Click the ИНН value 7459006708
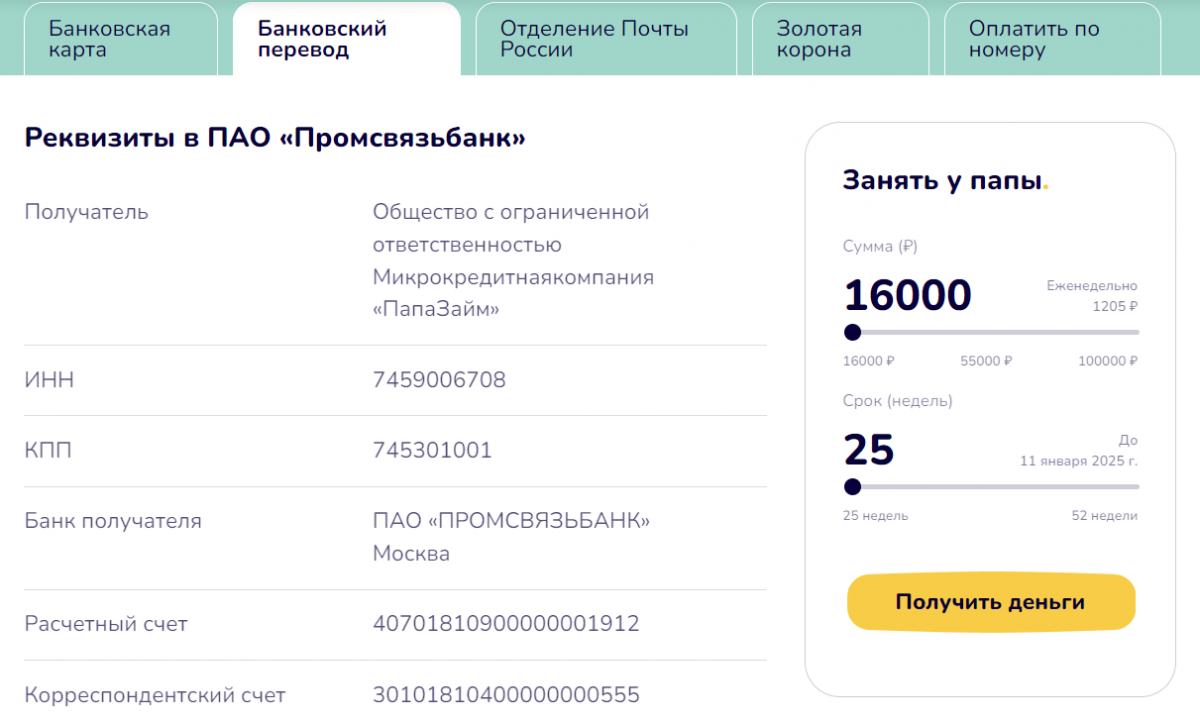The image size is (1200, 722). [x=439, y=380]
